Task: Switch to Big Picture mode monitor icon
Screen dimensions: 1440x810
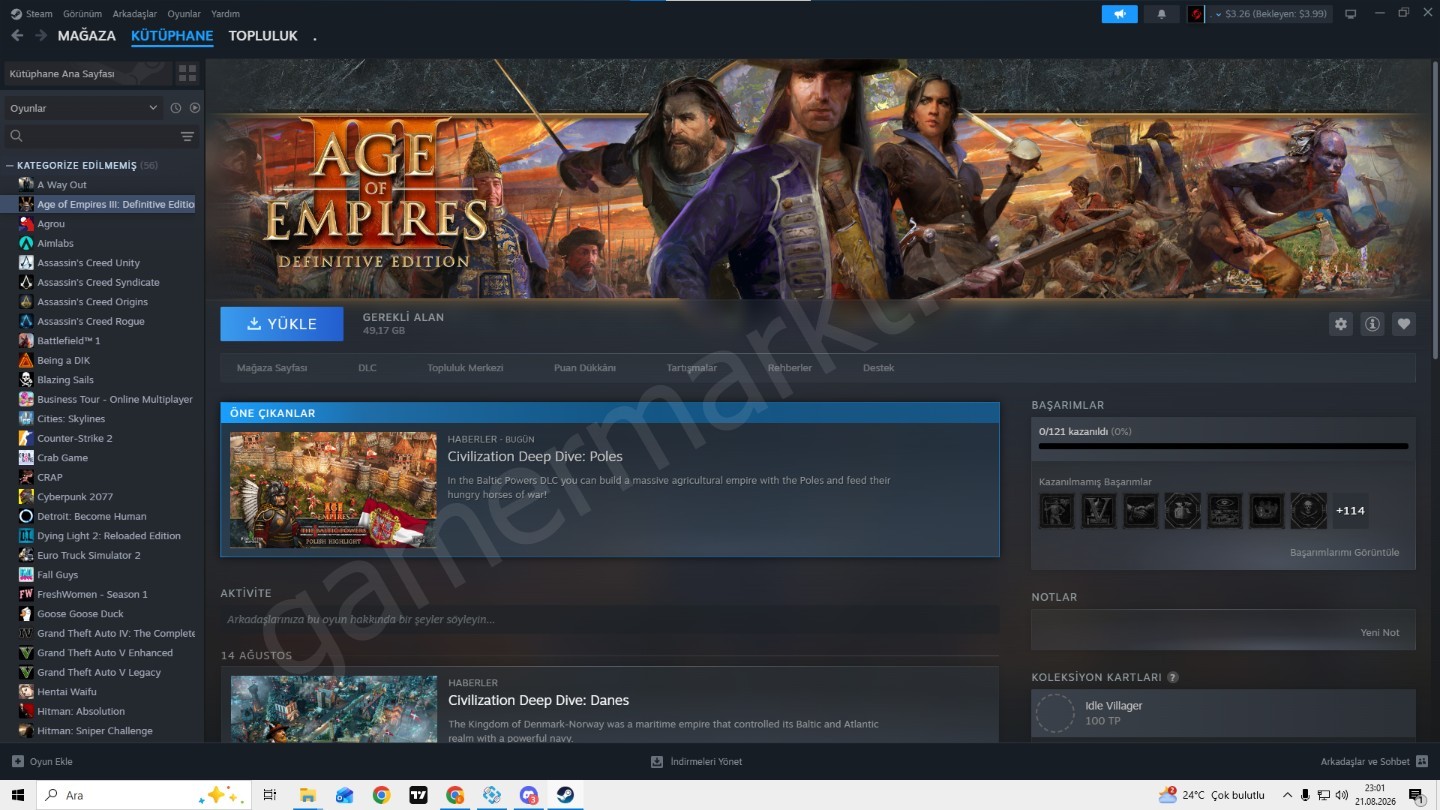Action: pos(1351,14)
